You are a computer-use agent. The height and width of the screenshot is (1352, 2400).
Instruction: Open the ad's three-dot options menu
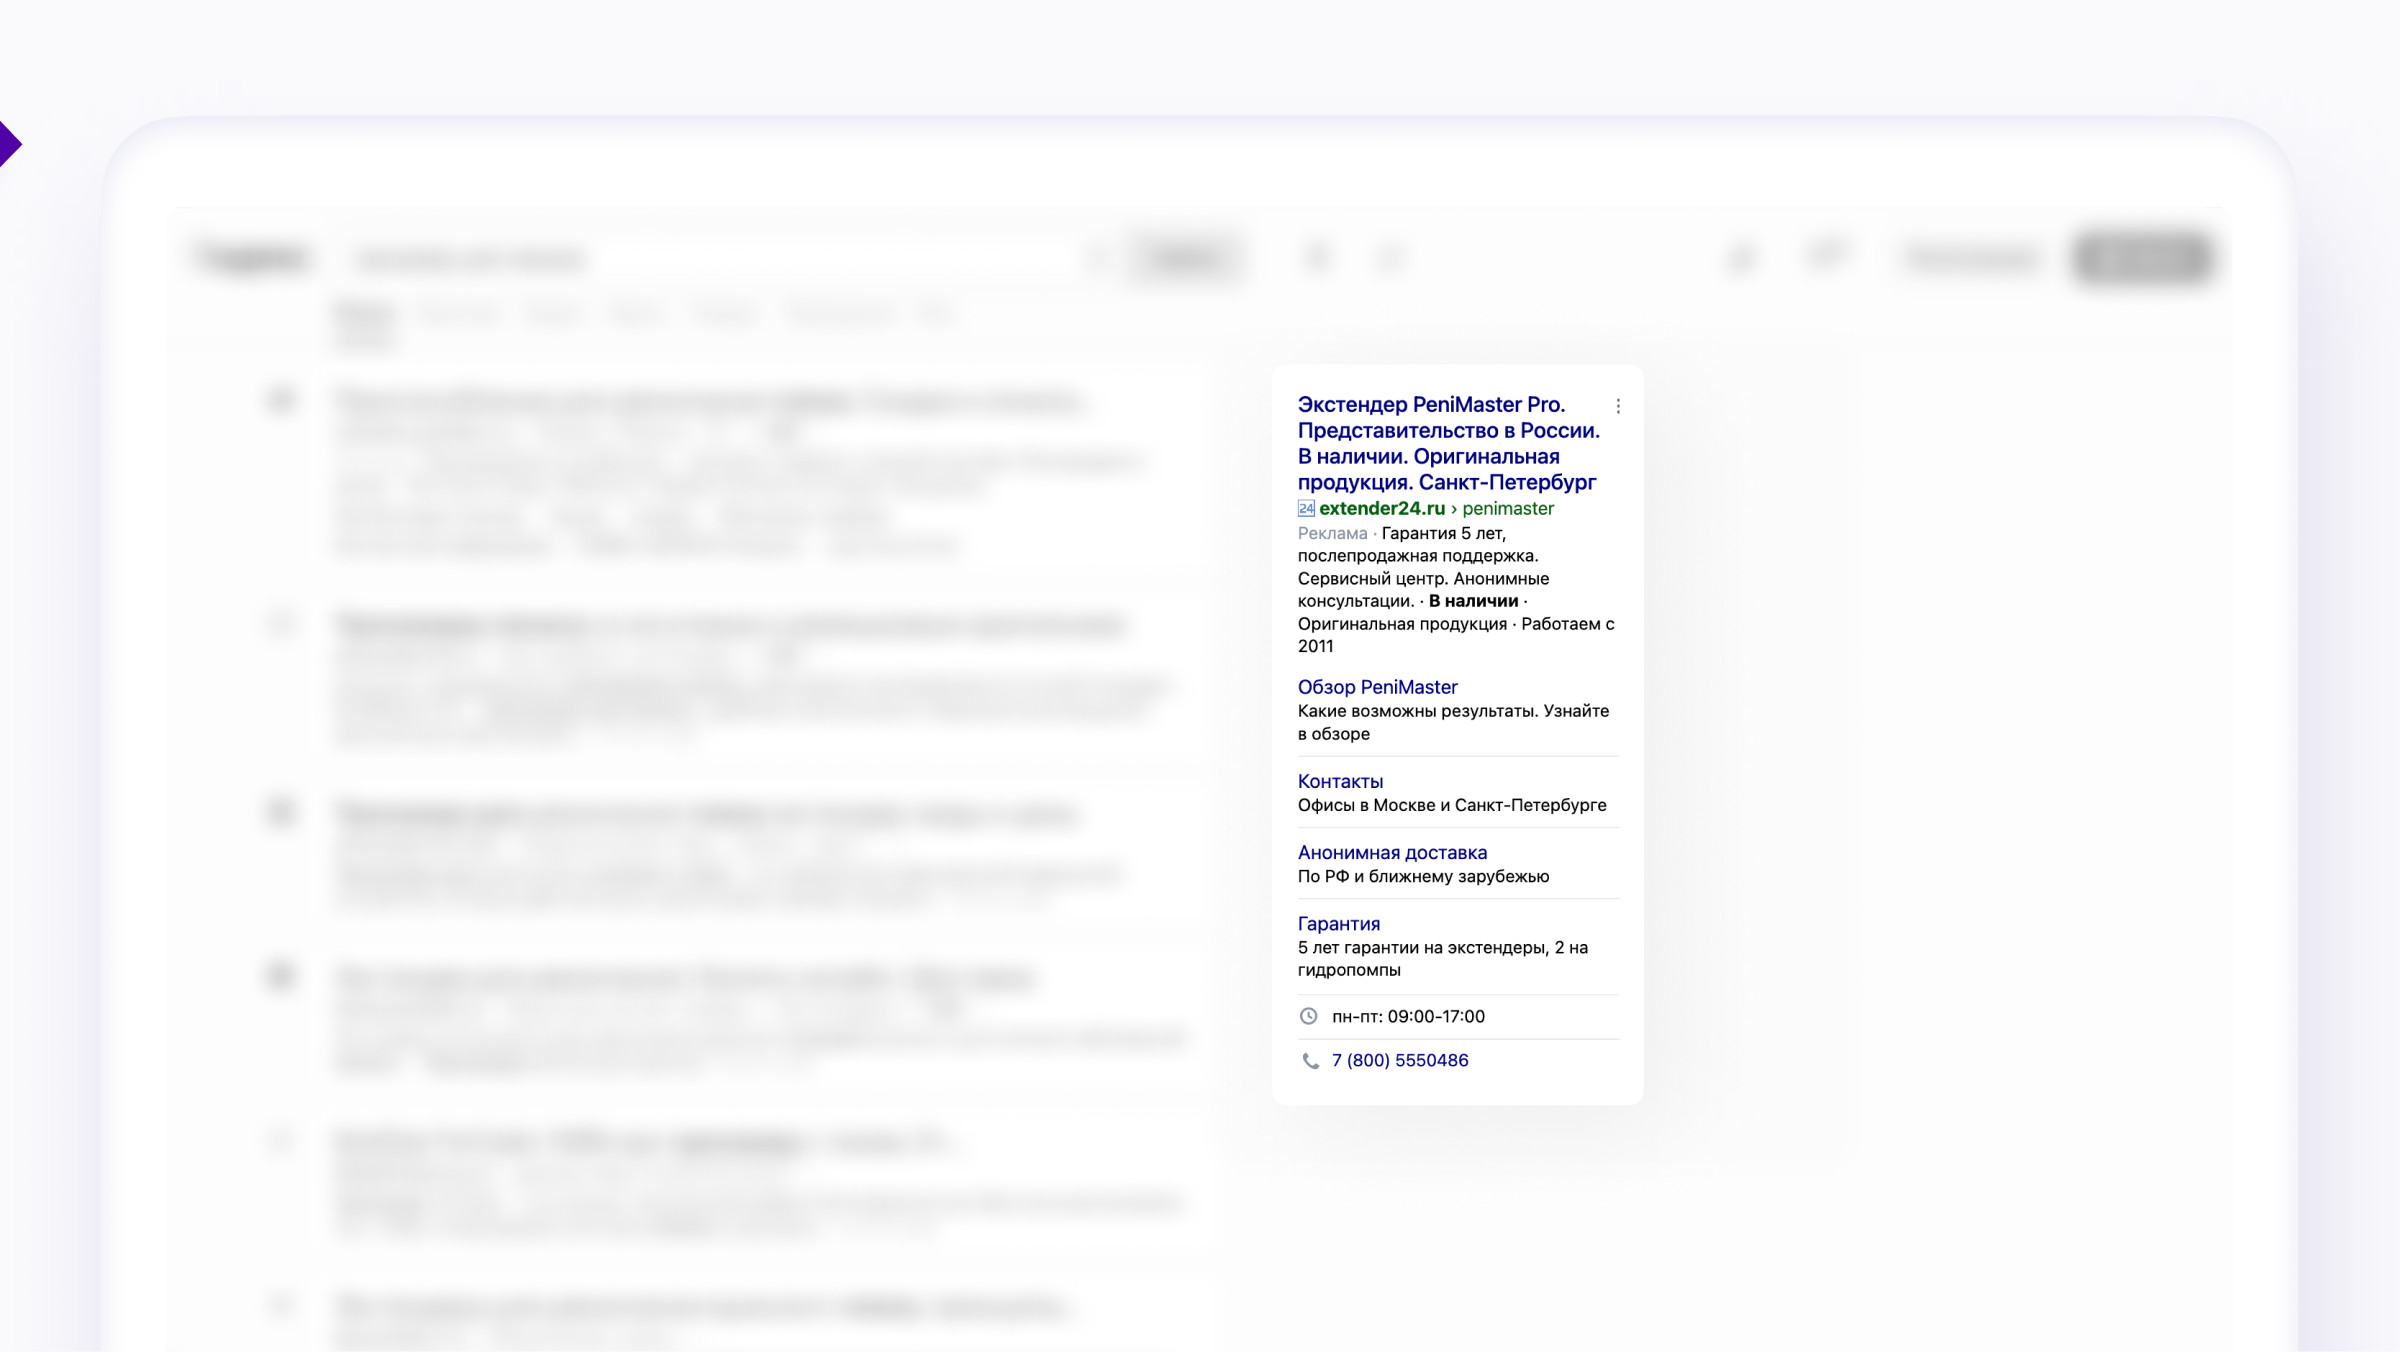point(1618,406)
